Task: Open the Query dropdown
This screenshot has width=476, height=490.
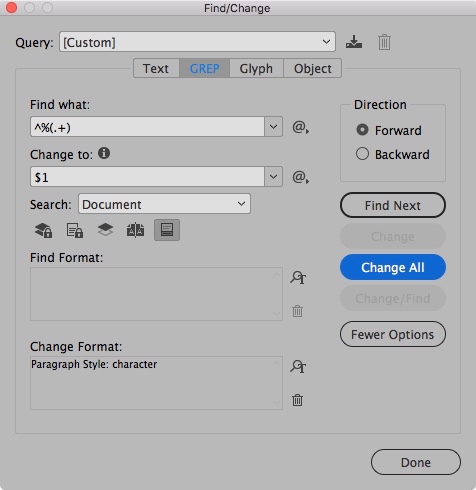Action: coord(197,42)
